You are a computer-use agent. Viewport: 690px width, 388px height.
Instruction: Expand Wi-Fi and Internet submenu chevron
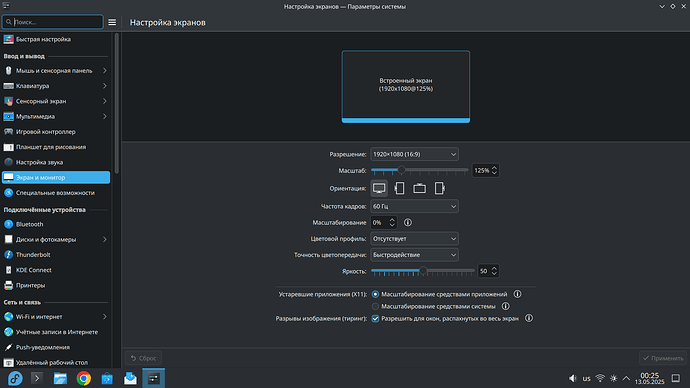tap(105, 317)
